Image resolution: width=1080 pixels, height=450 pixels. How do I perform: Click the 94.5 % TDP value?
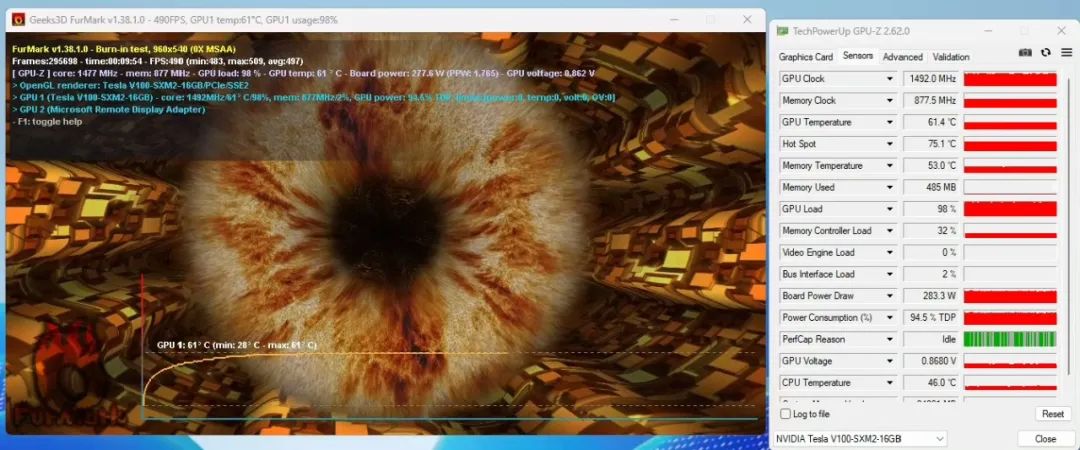pos(931,318)
